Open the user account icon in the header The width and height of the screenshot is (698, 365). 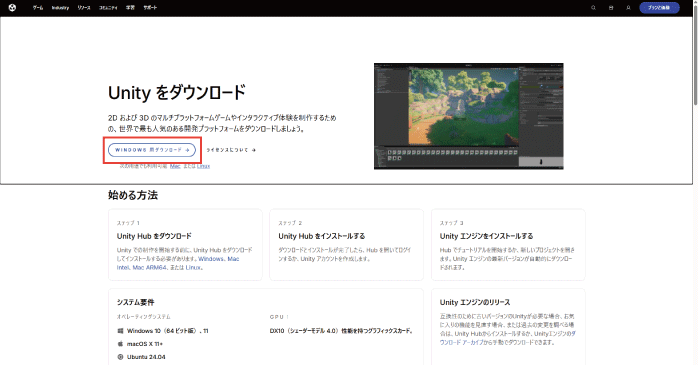point(628,8)
